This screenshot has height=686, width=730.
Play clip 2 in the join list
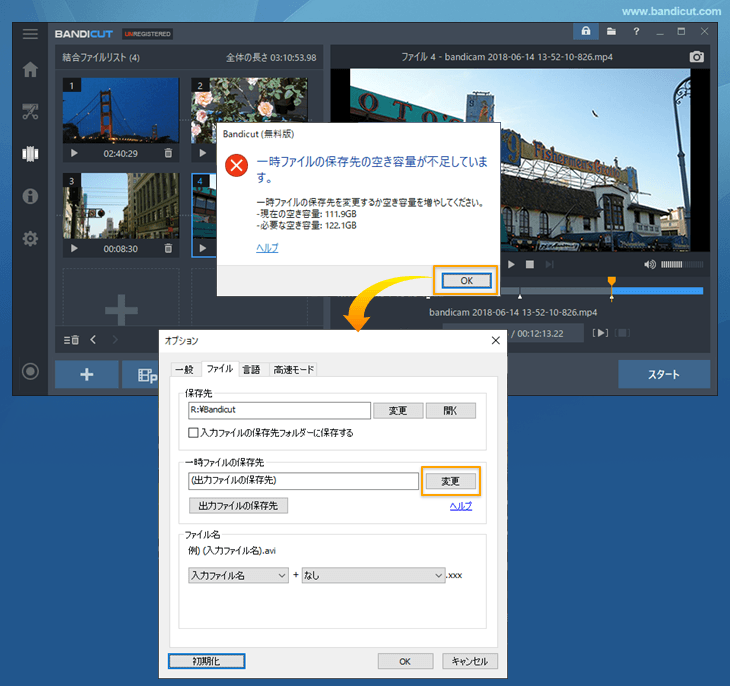point(203,153)
